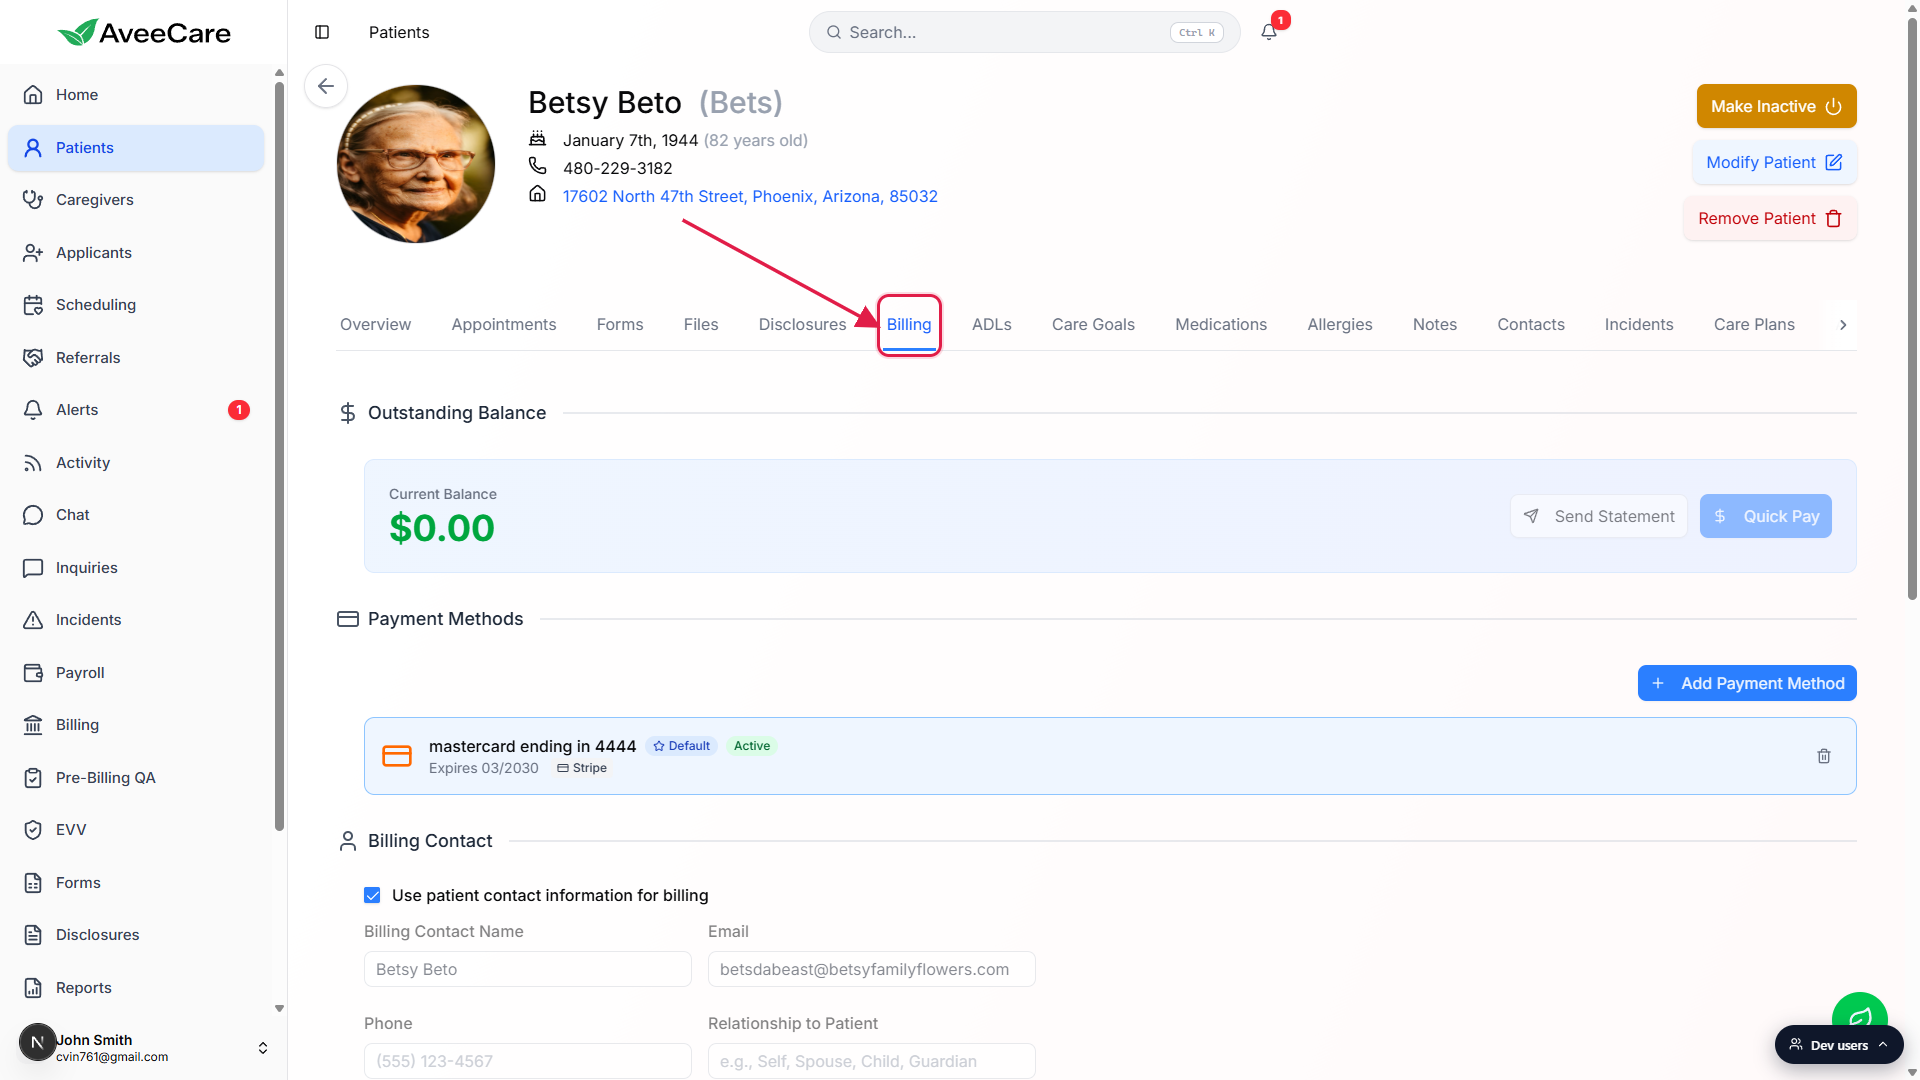
Task: Open the Disclosures patient tab
Action: tap(802, 325)
